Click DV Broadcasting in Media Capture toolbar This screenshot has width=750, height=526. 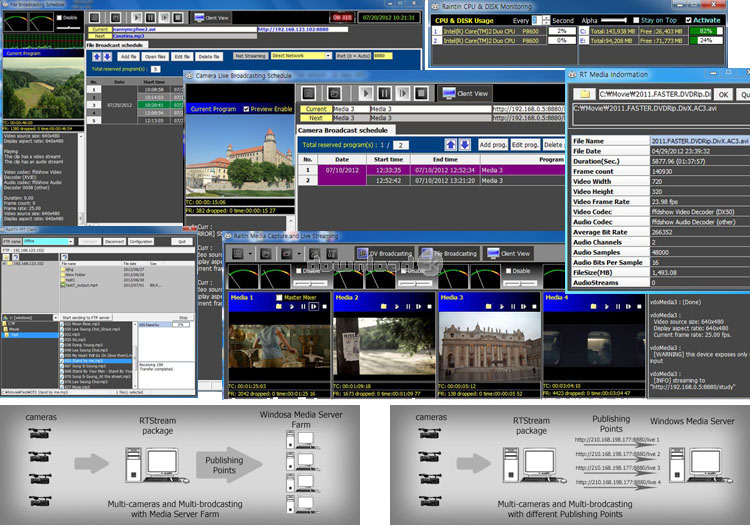point(386,253)
